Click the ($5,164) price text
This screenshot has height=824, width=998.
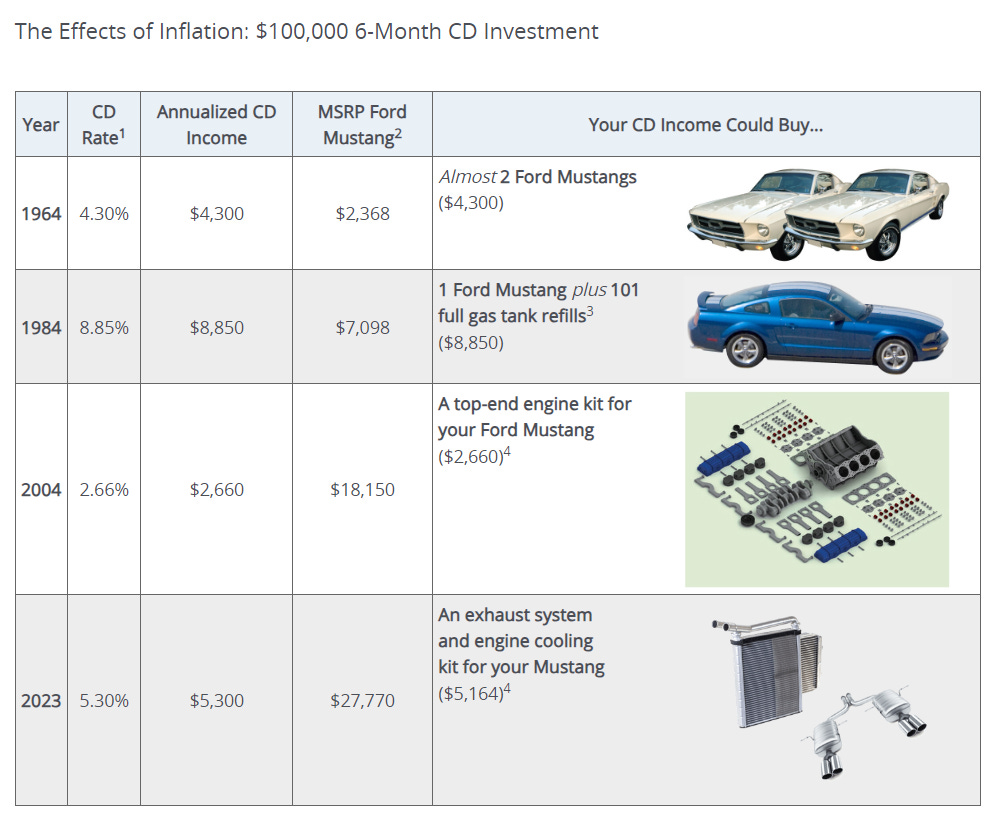(x=474, y=693)
